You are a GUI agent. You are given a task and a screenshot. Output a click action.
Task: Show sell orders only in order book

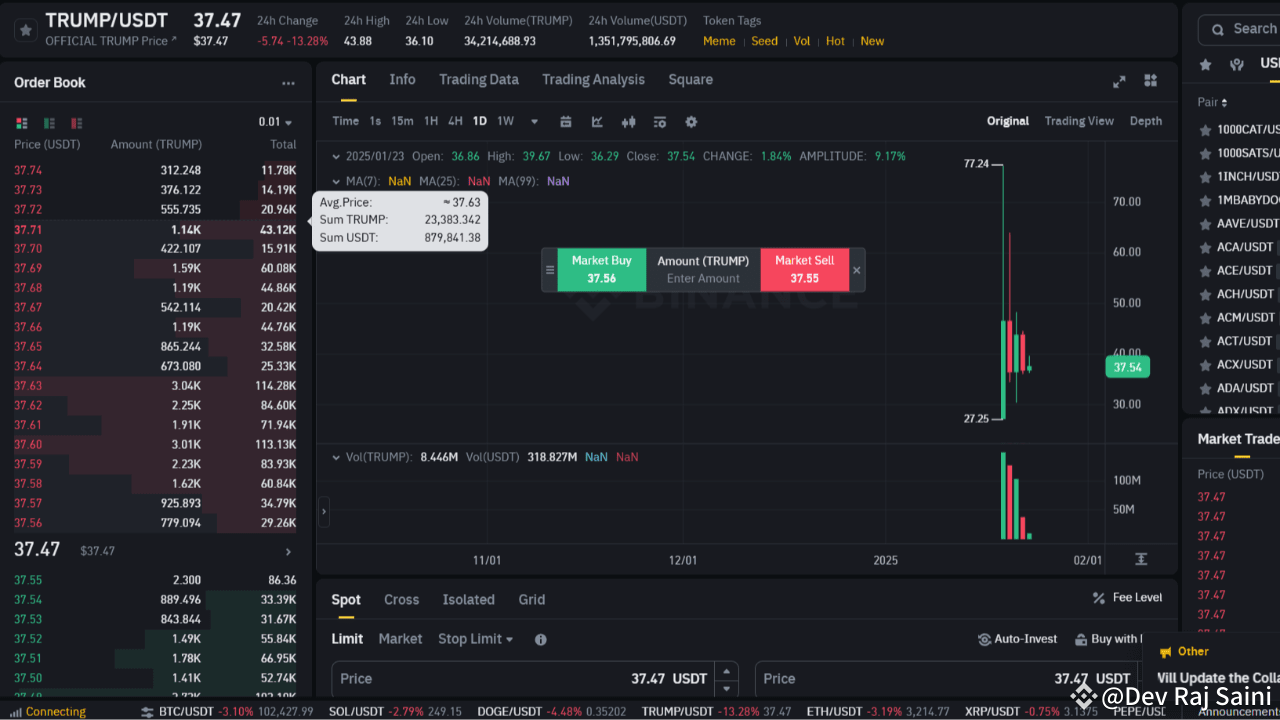pos(77,123)
